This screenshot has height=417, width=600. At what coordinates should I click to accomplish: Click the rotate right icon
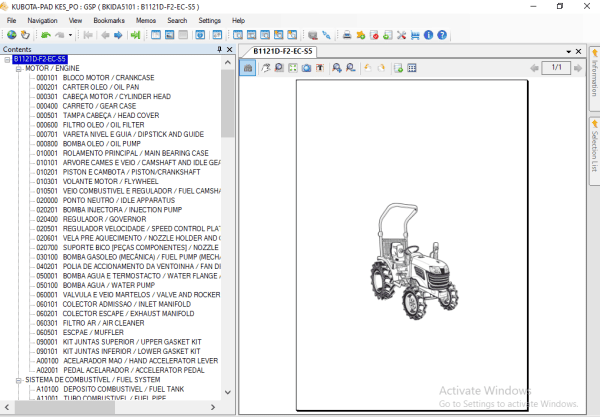[x=381, y=68]
